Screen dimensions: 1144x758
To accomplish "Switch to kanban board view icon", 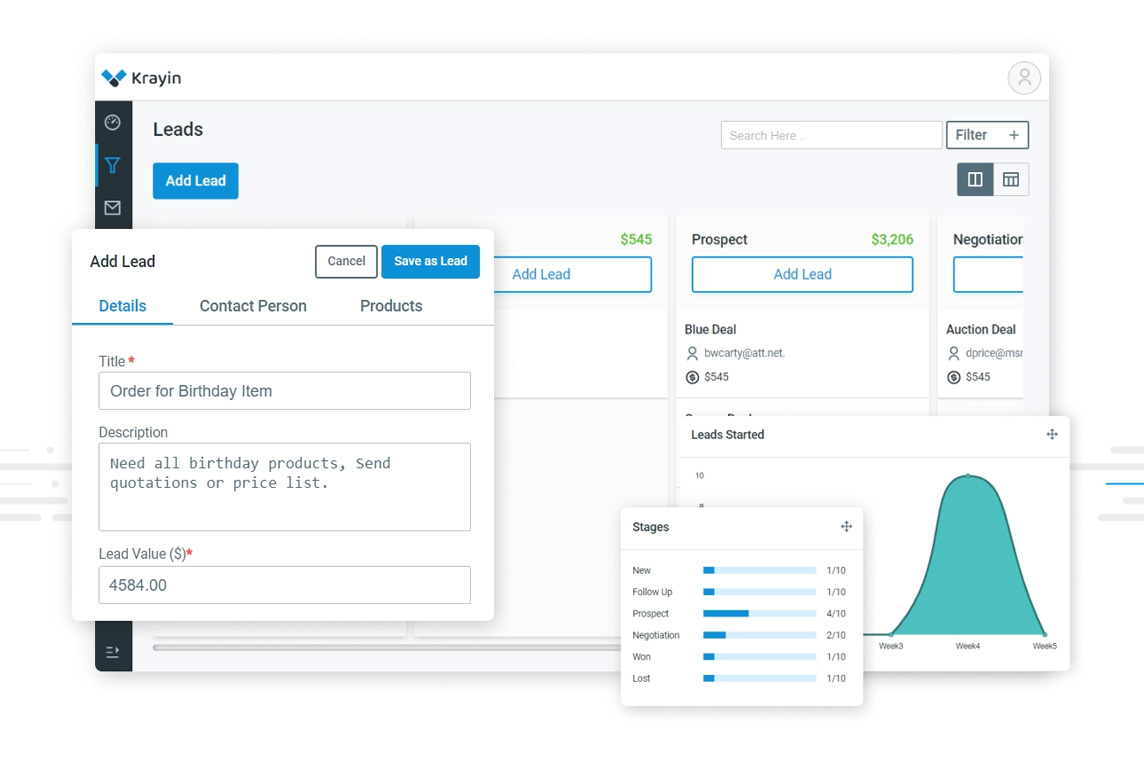I will [975, 179].
